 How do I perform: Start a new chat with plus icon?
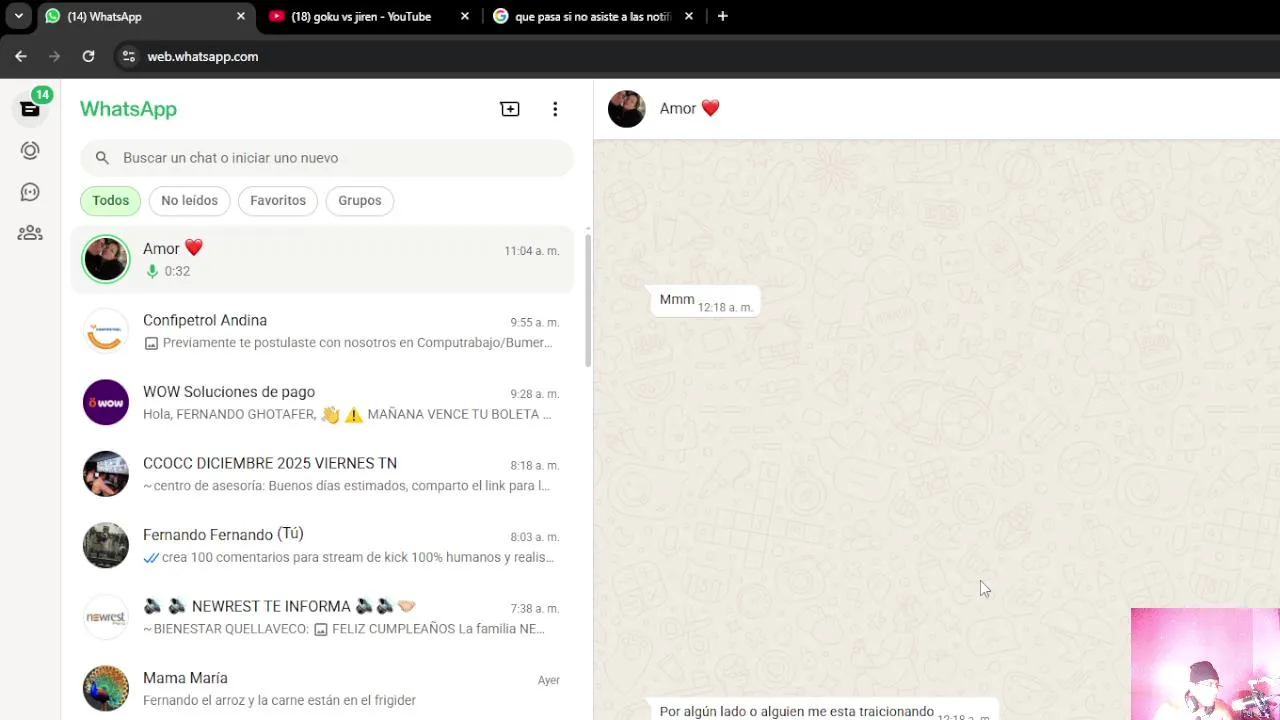pos(510,109)
